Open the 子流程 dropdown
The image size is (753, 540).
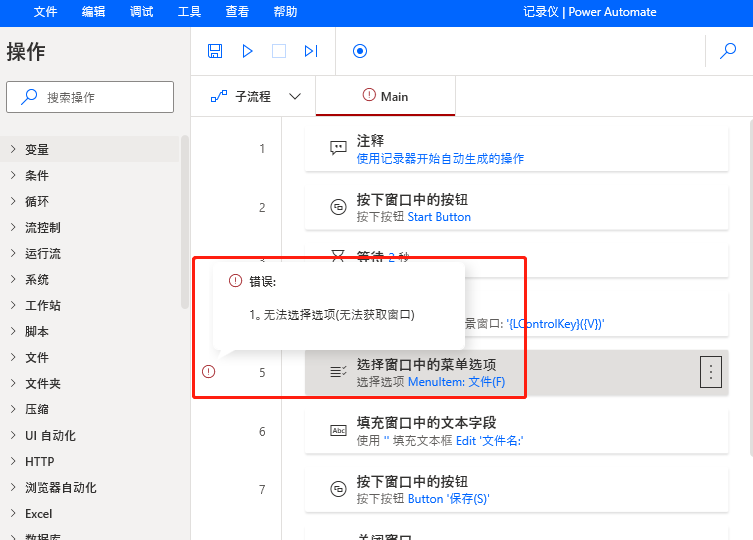255,97
